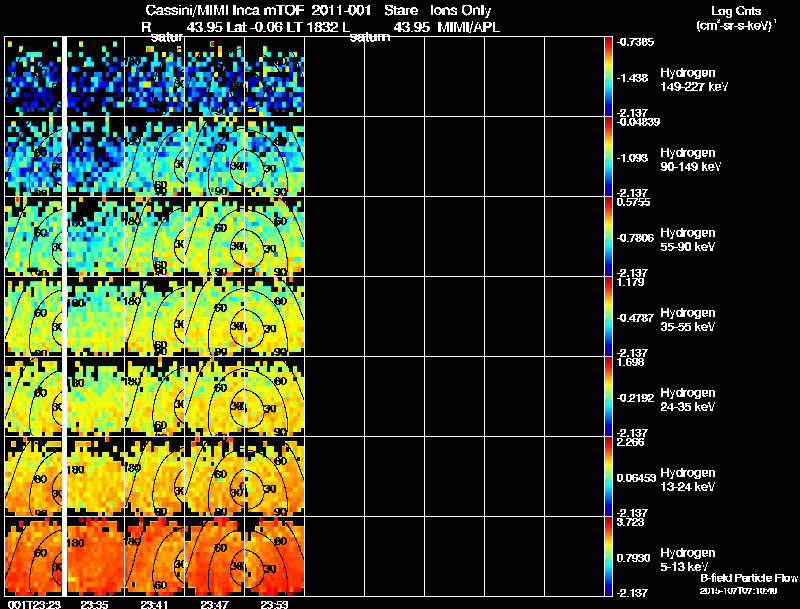Click the '-1.093' colorbar value
The width and height of the screenshot is (800, 609).
[x=632, y=158]
